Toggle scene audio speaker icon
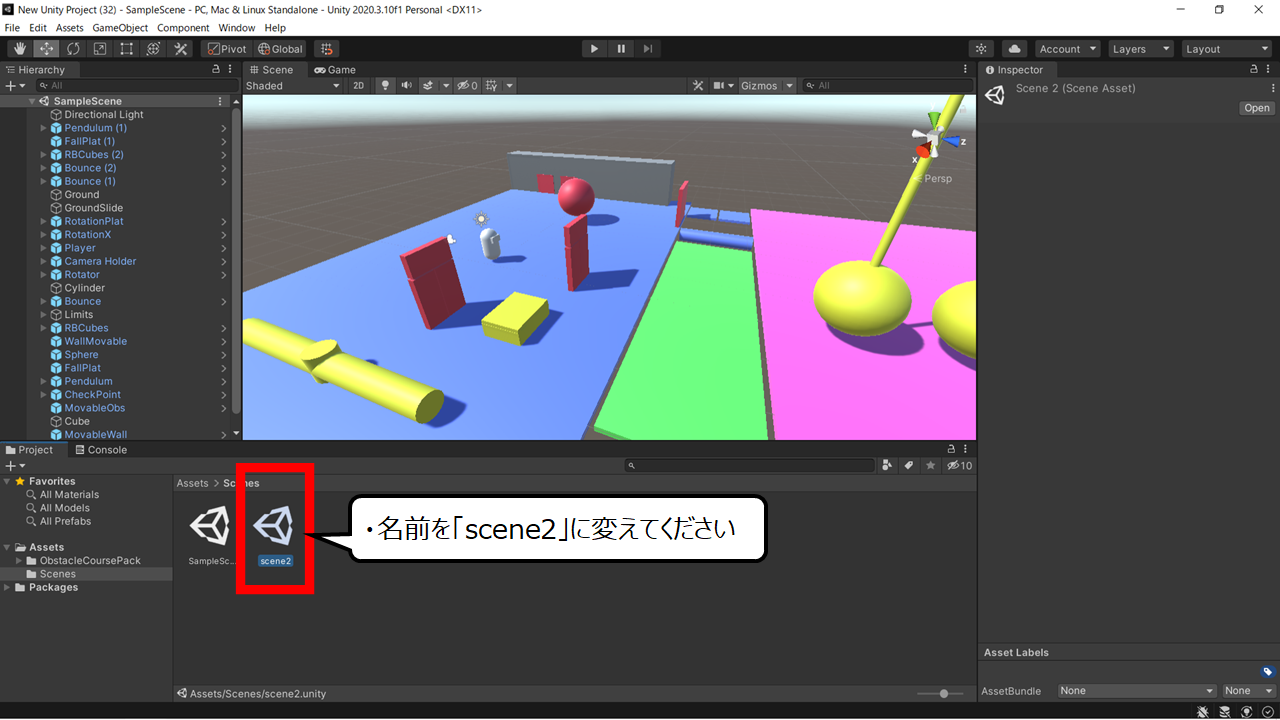 point(407,86)
